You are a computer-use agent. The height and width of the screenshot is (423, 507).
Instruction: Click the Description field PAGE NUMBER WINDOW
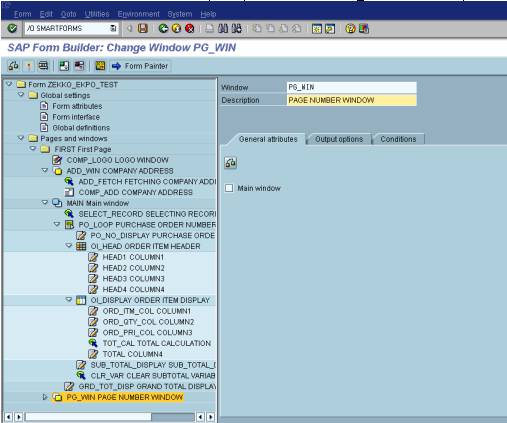(x=351, y=100)
